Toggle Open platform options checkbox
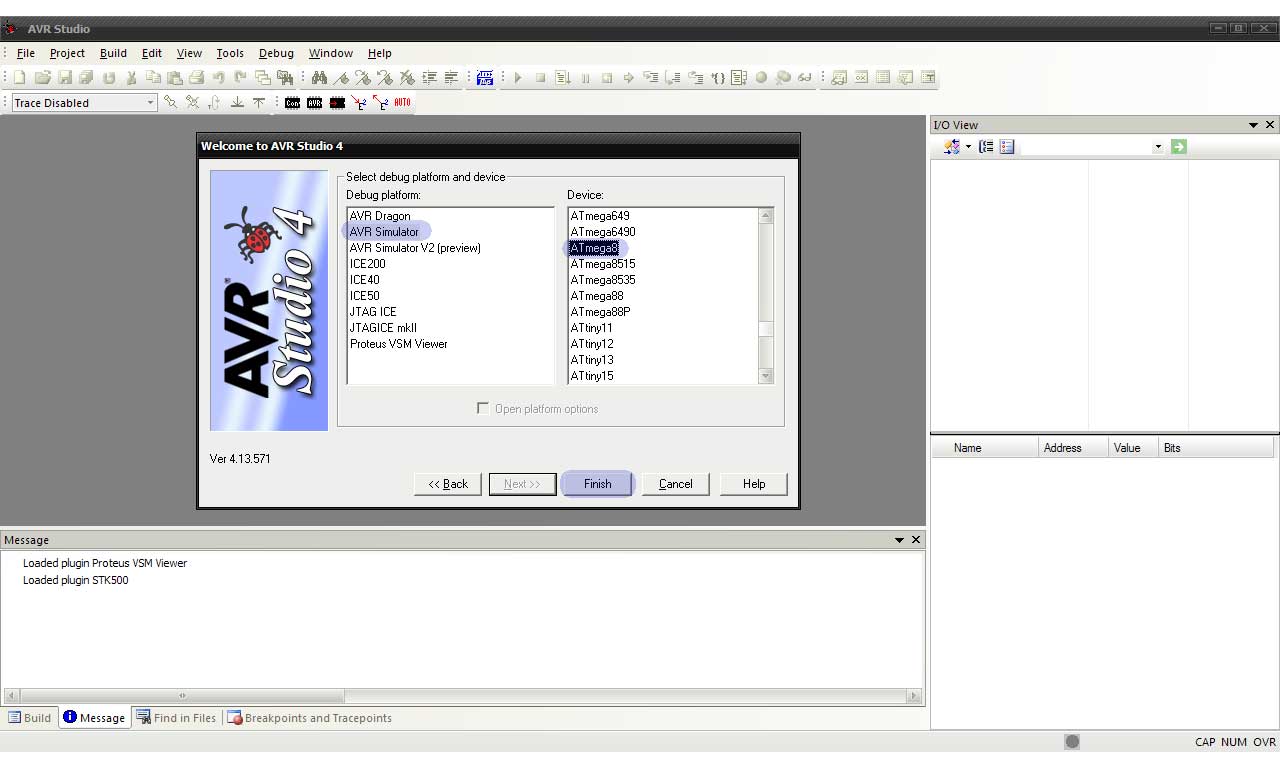This screenshot has height=768, width=1280. point(483,408)
